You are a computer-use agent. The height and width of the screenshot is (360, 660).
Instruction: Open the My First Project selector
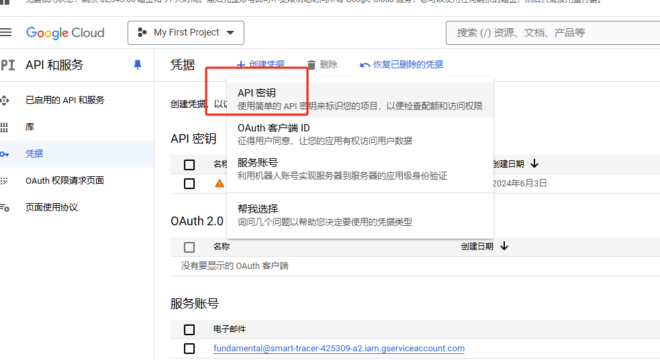(186, 33)
